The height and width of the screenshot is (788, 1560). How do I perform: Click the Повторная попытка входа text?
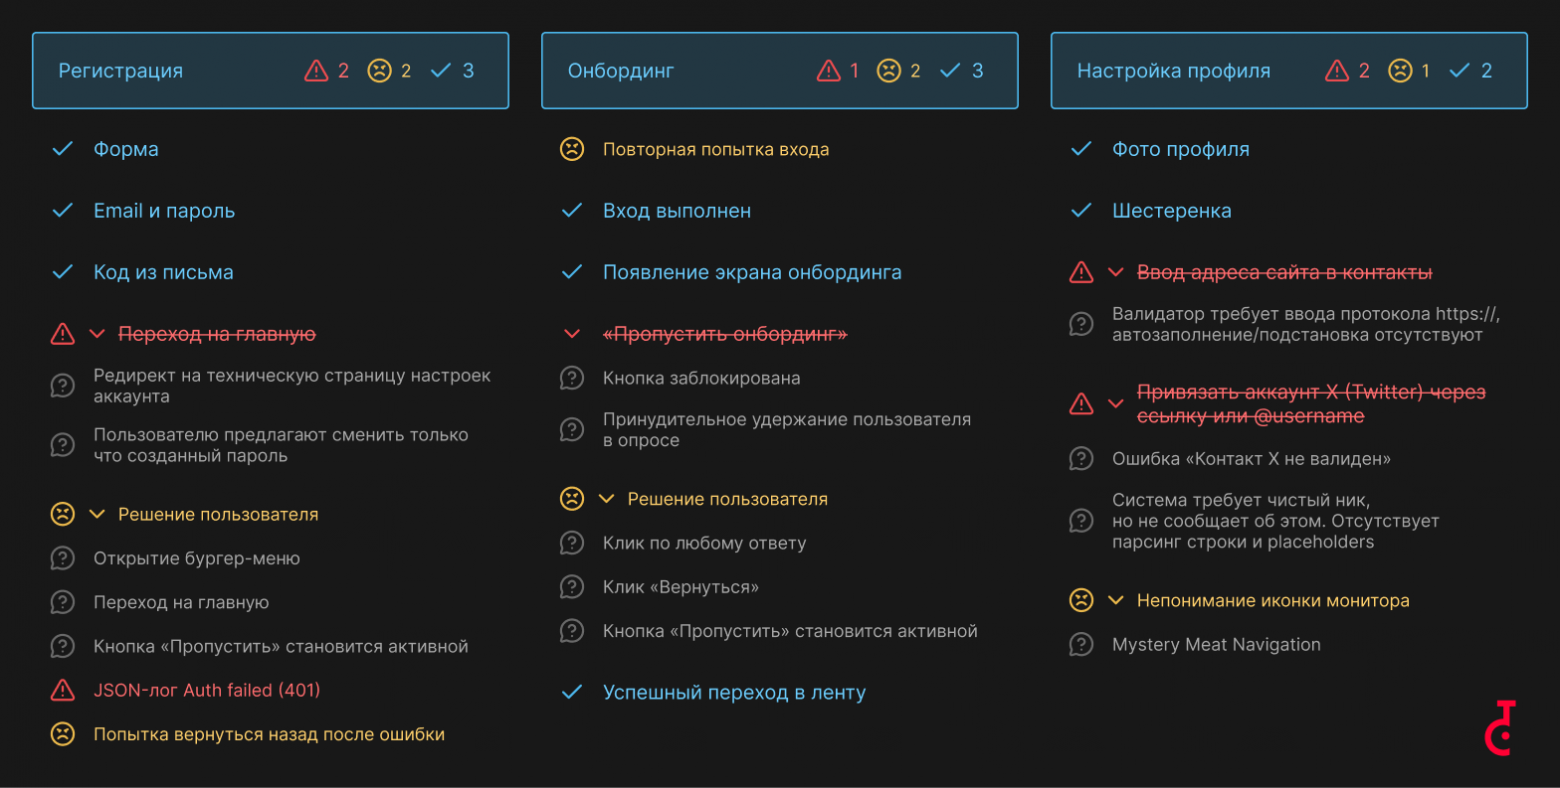click(716, 149)
